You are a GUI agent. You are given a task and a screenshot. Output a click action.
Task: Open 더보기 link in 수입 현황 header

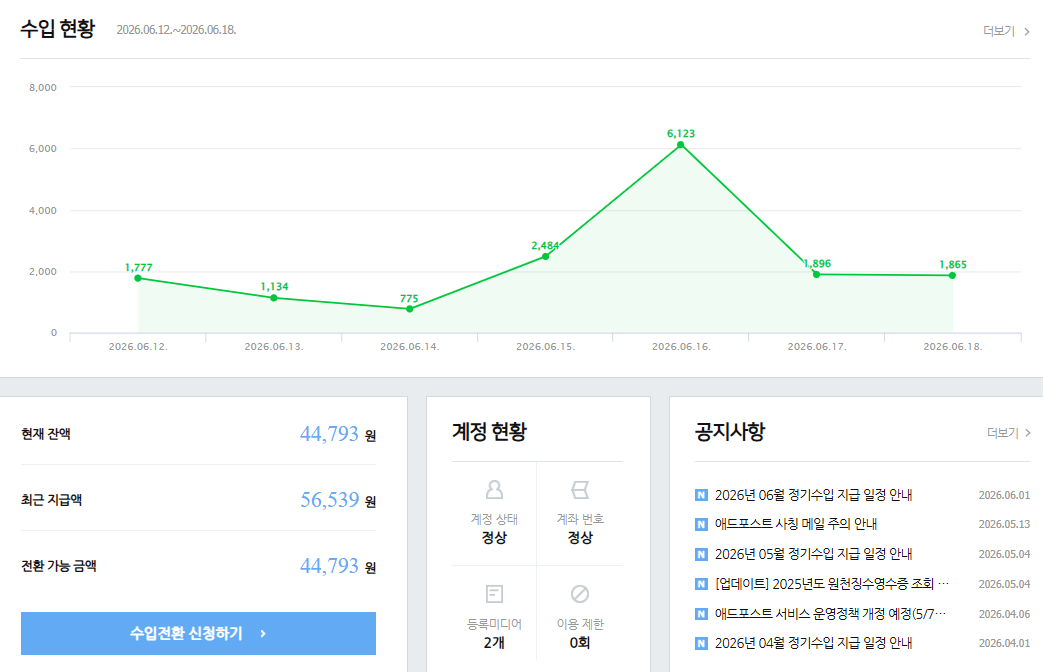(1006, 31)
